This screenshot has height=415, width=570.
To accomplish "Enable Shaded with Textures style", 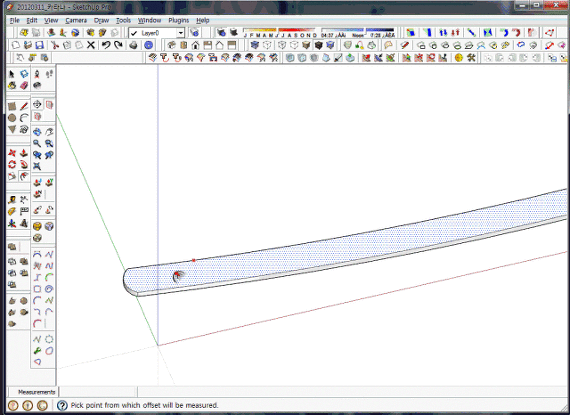I will tap(306, 45).
